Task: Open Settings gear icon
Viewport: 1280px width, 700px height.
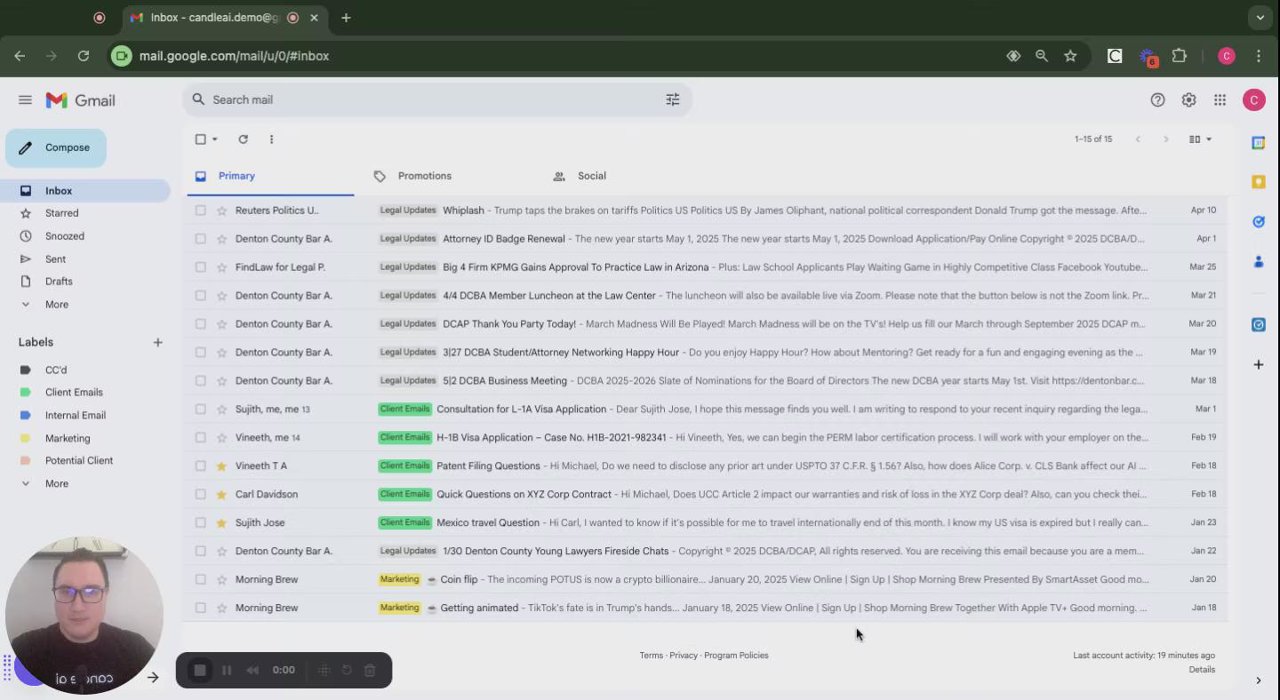Action: pos(1189,100)
